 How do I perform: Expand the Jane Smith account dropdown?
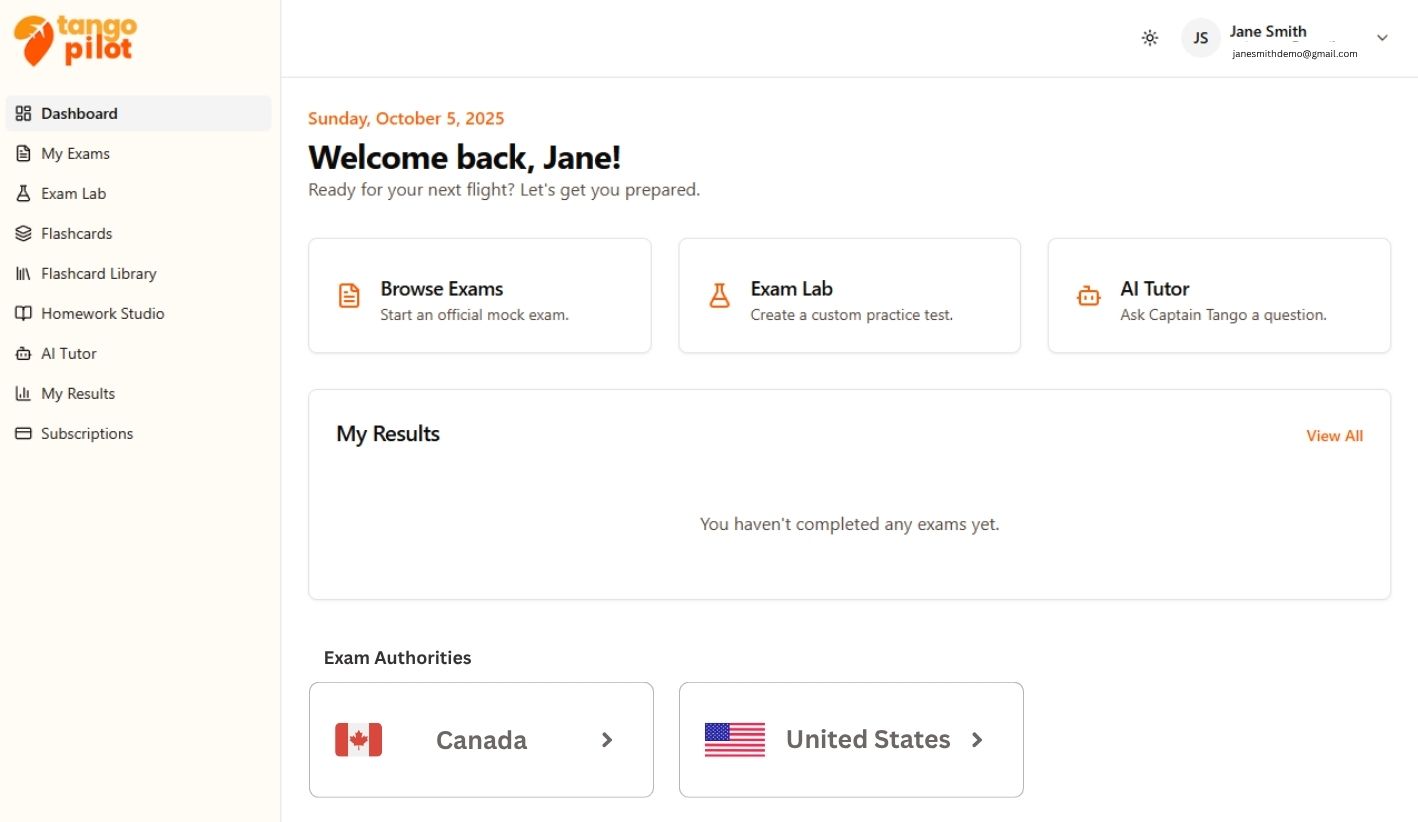(x=1382, y=38)
